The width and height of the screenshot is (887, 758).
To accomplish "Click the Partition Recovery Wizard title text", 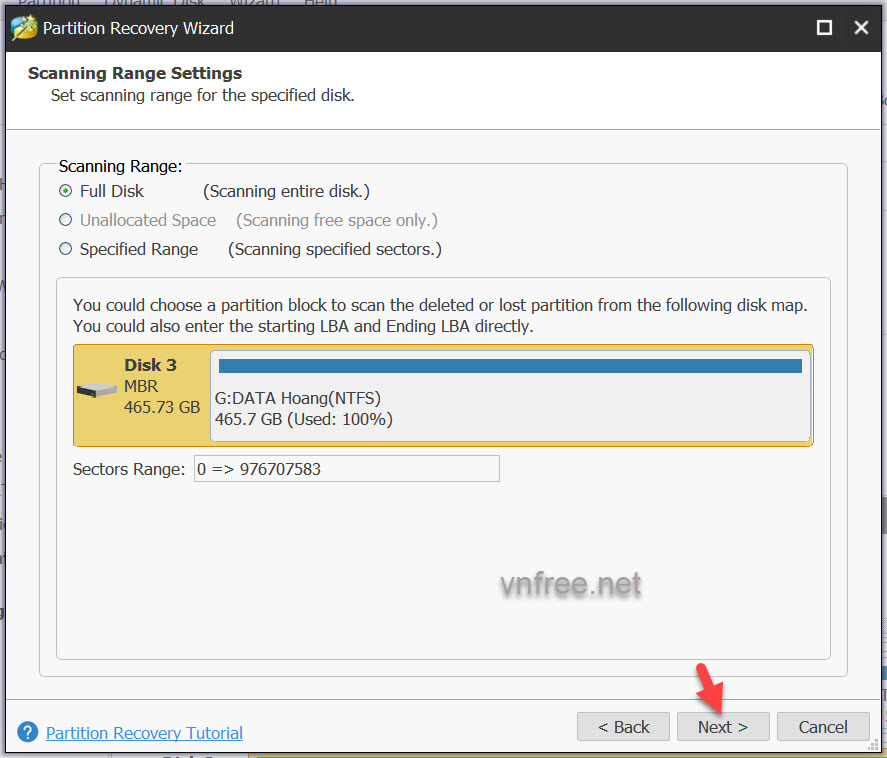I will tap(138, 28).
